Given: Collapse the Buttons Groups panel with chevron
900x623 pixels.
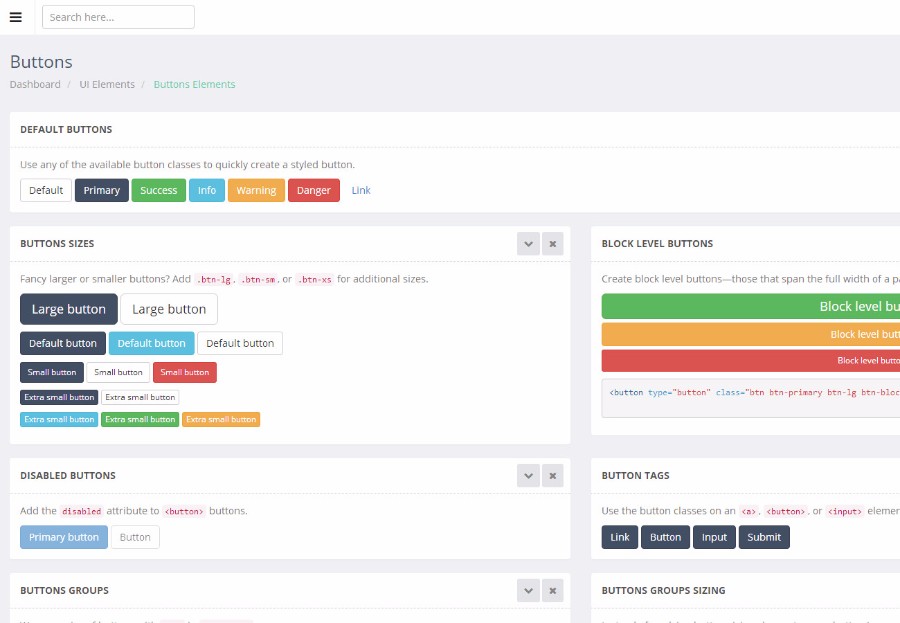Looking at the screenshot, I should pyautogui.click(x=528, y=591).
